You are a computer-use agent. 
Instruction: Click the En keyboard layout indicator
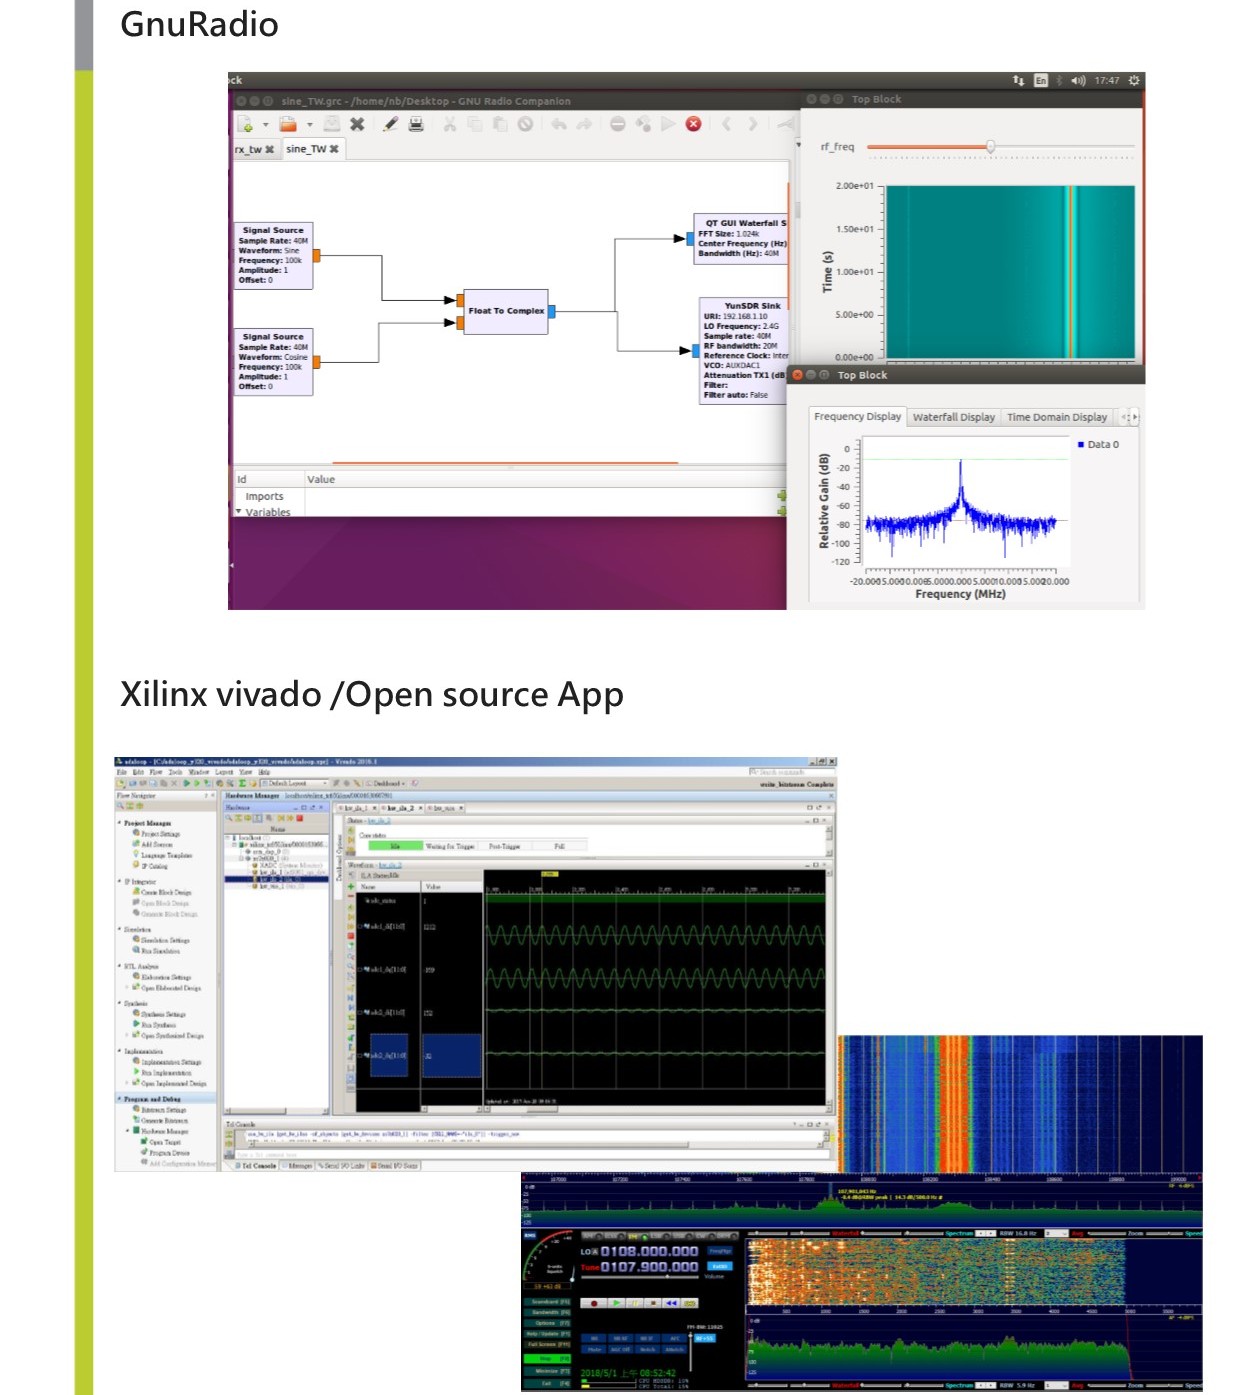pyautogui.click(x=1041, y=80)
